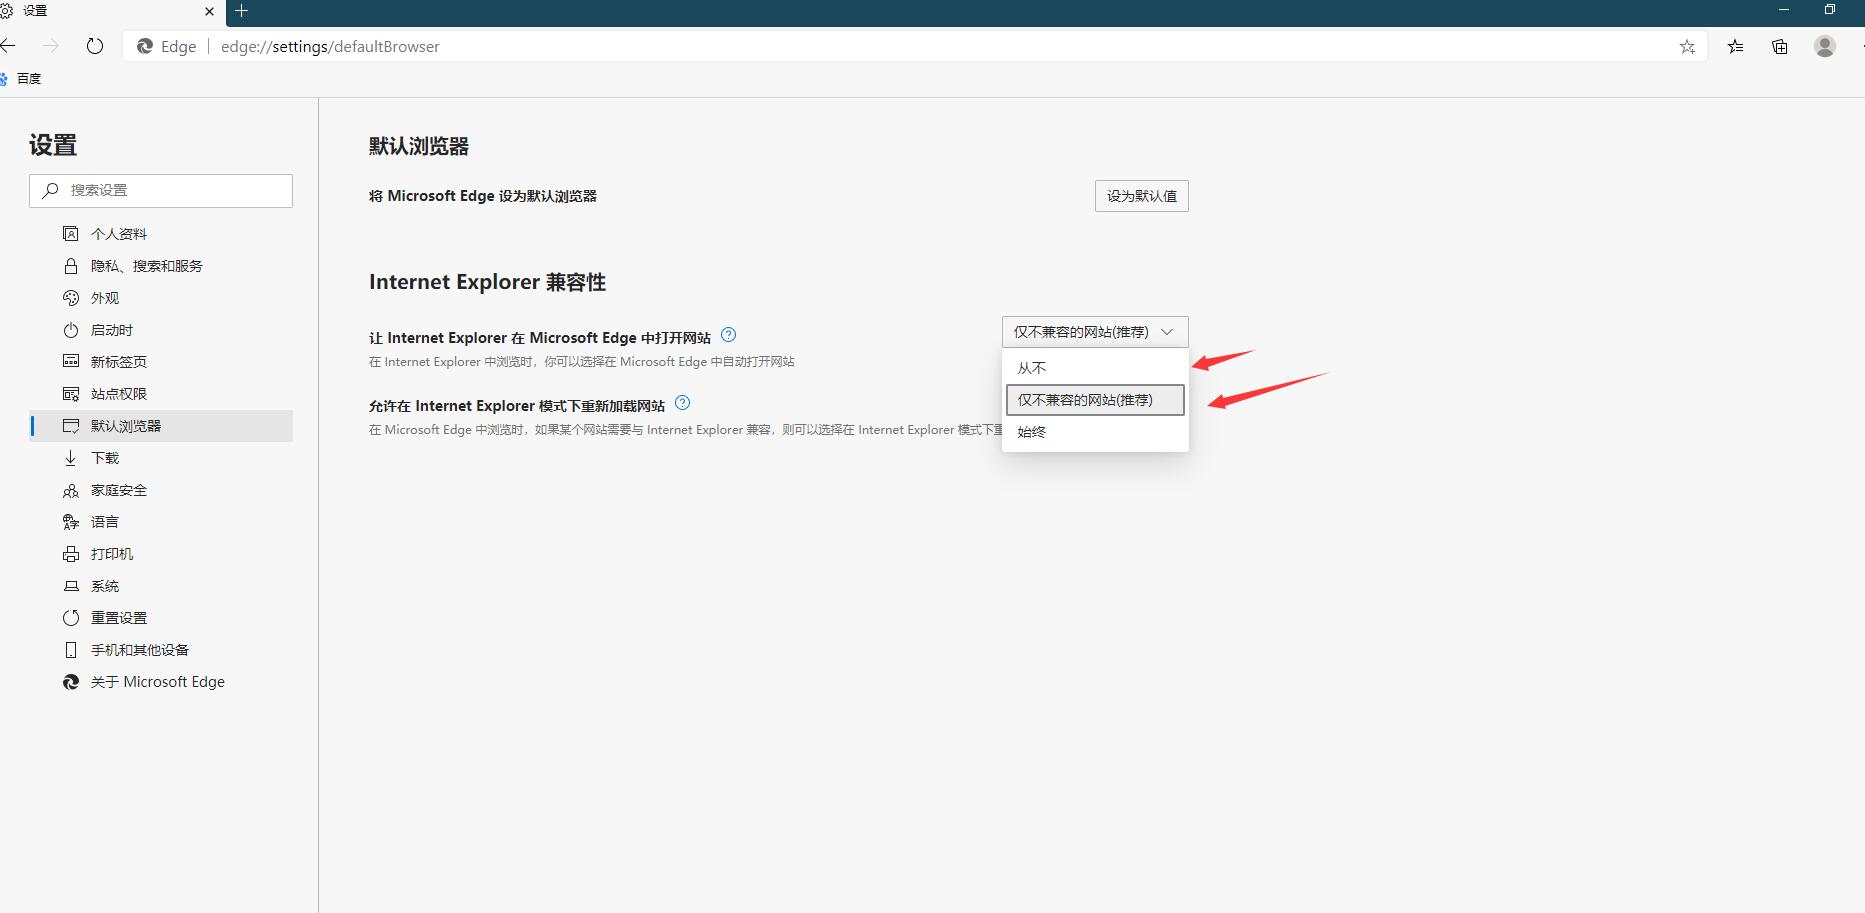Open 关于 Microsoft Edge page
The image size is (1865, 913).
coord(162,682)
